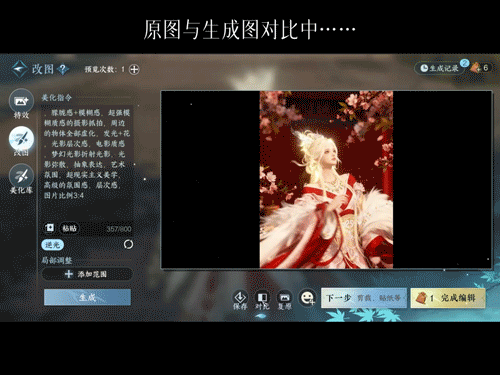Click the clipboard icon left of 粘贴

50,228
